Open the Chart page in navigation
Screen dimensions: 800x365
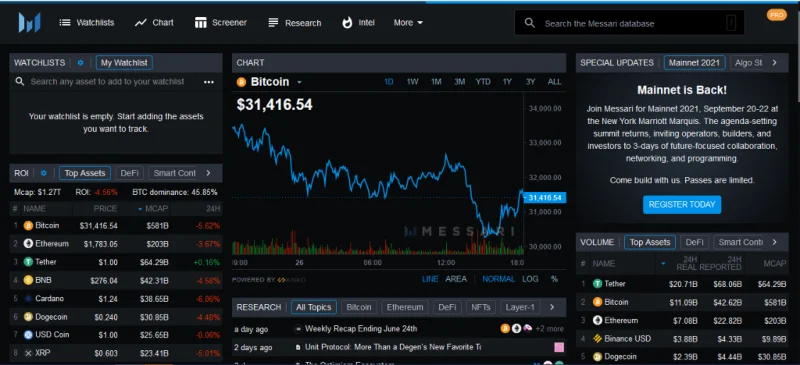[154, 22]
